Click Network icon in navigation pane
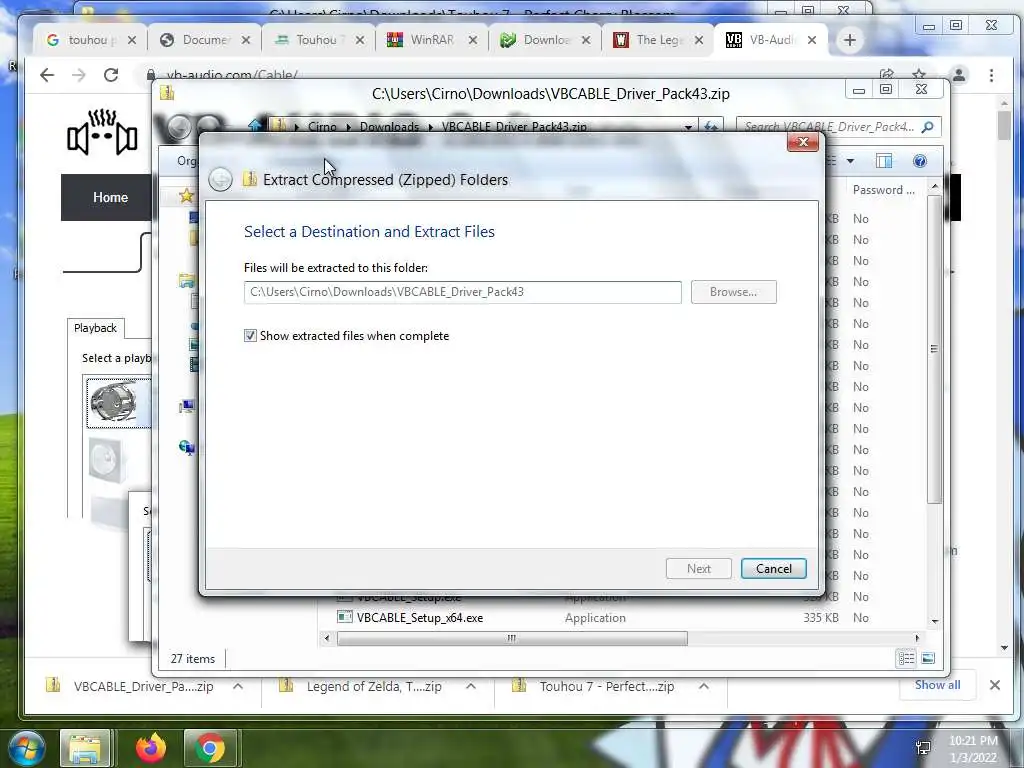The height and width of the screenshot is (768, 1024). 187,447
